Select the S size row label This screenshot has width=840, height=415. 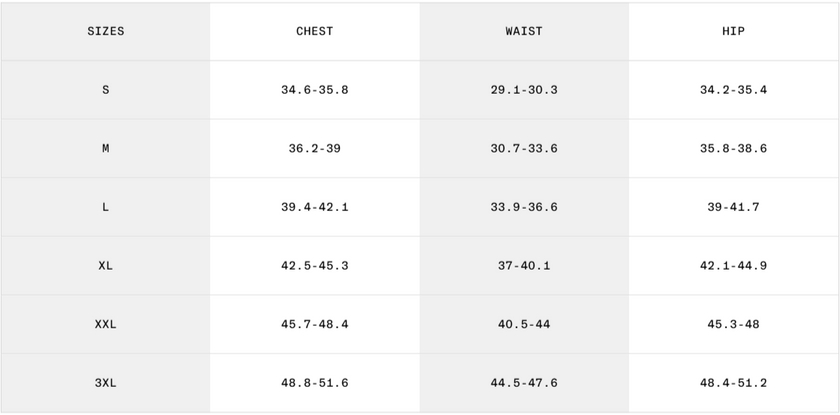click(105, 90)
